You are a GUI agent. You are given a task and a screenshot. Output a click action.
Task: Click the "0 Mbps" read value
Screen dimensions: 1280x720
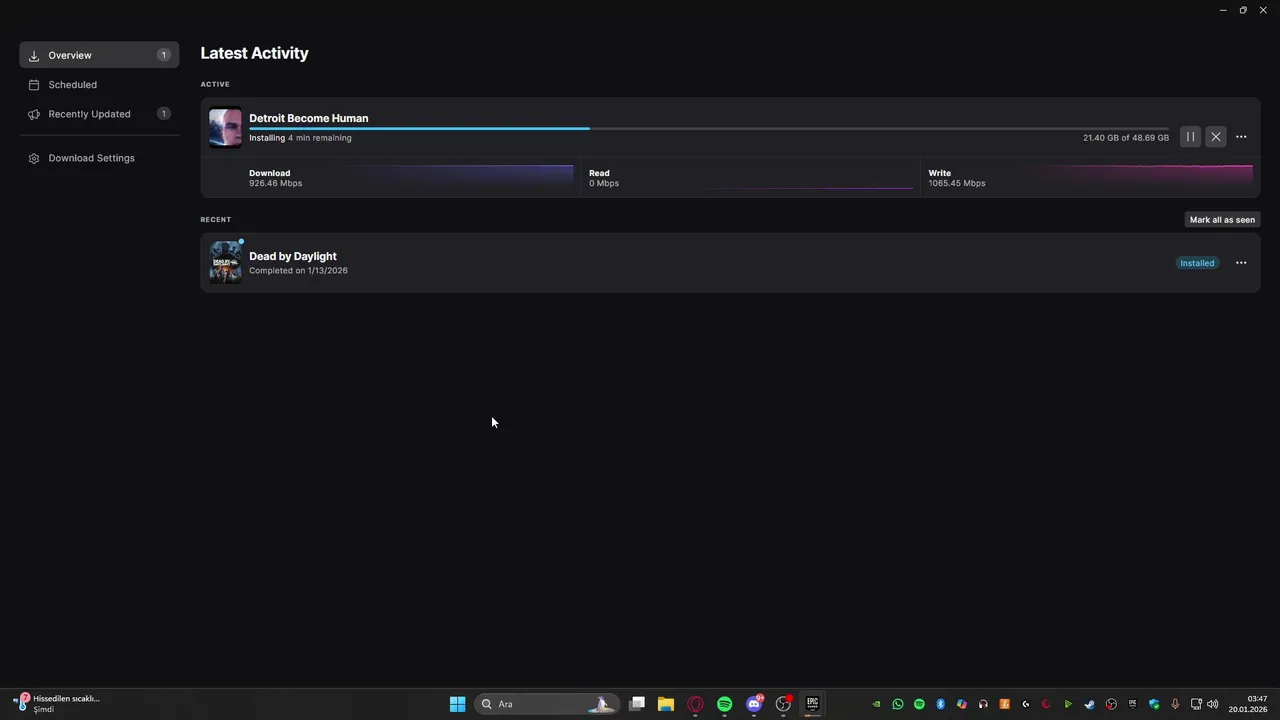coord(604,183)
